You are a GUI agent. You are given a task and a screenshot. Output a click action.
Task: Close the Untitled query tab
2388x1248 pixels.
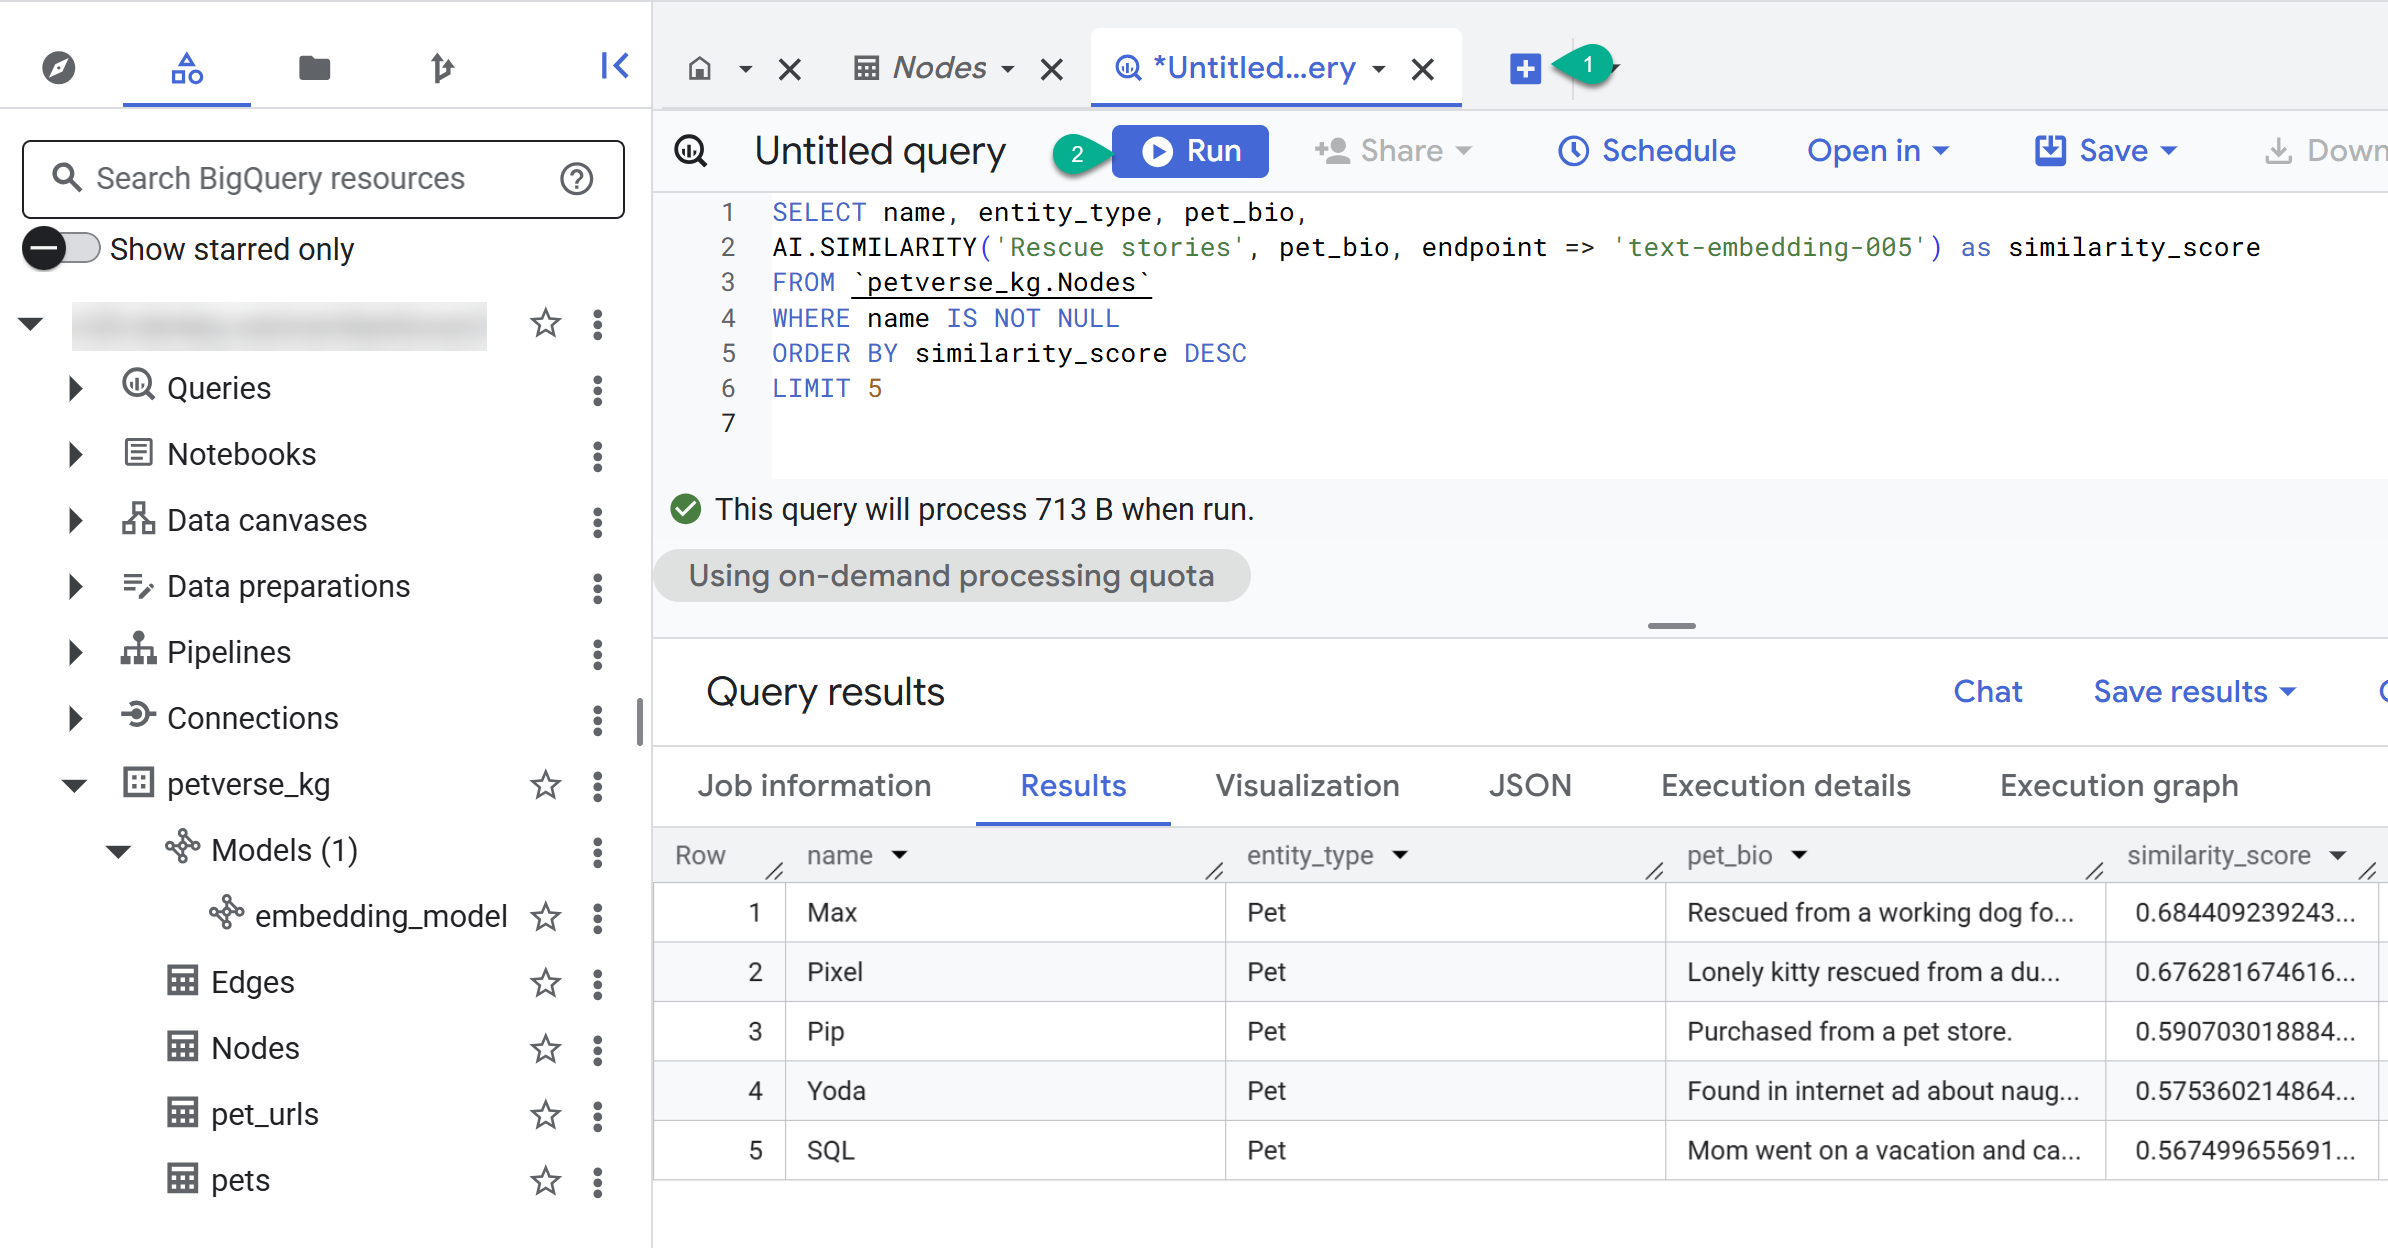click(x=1423, y=69)
